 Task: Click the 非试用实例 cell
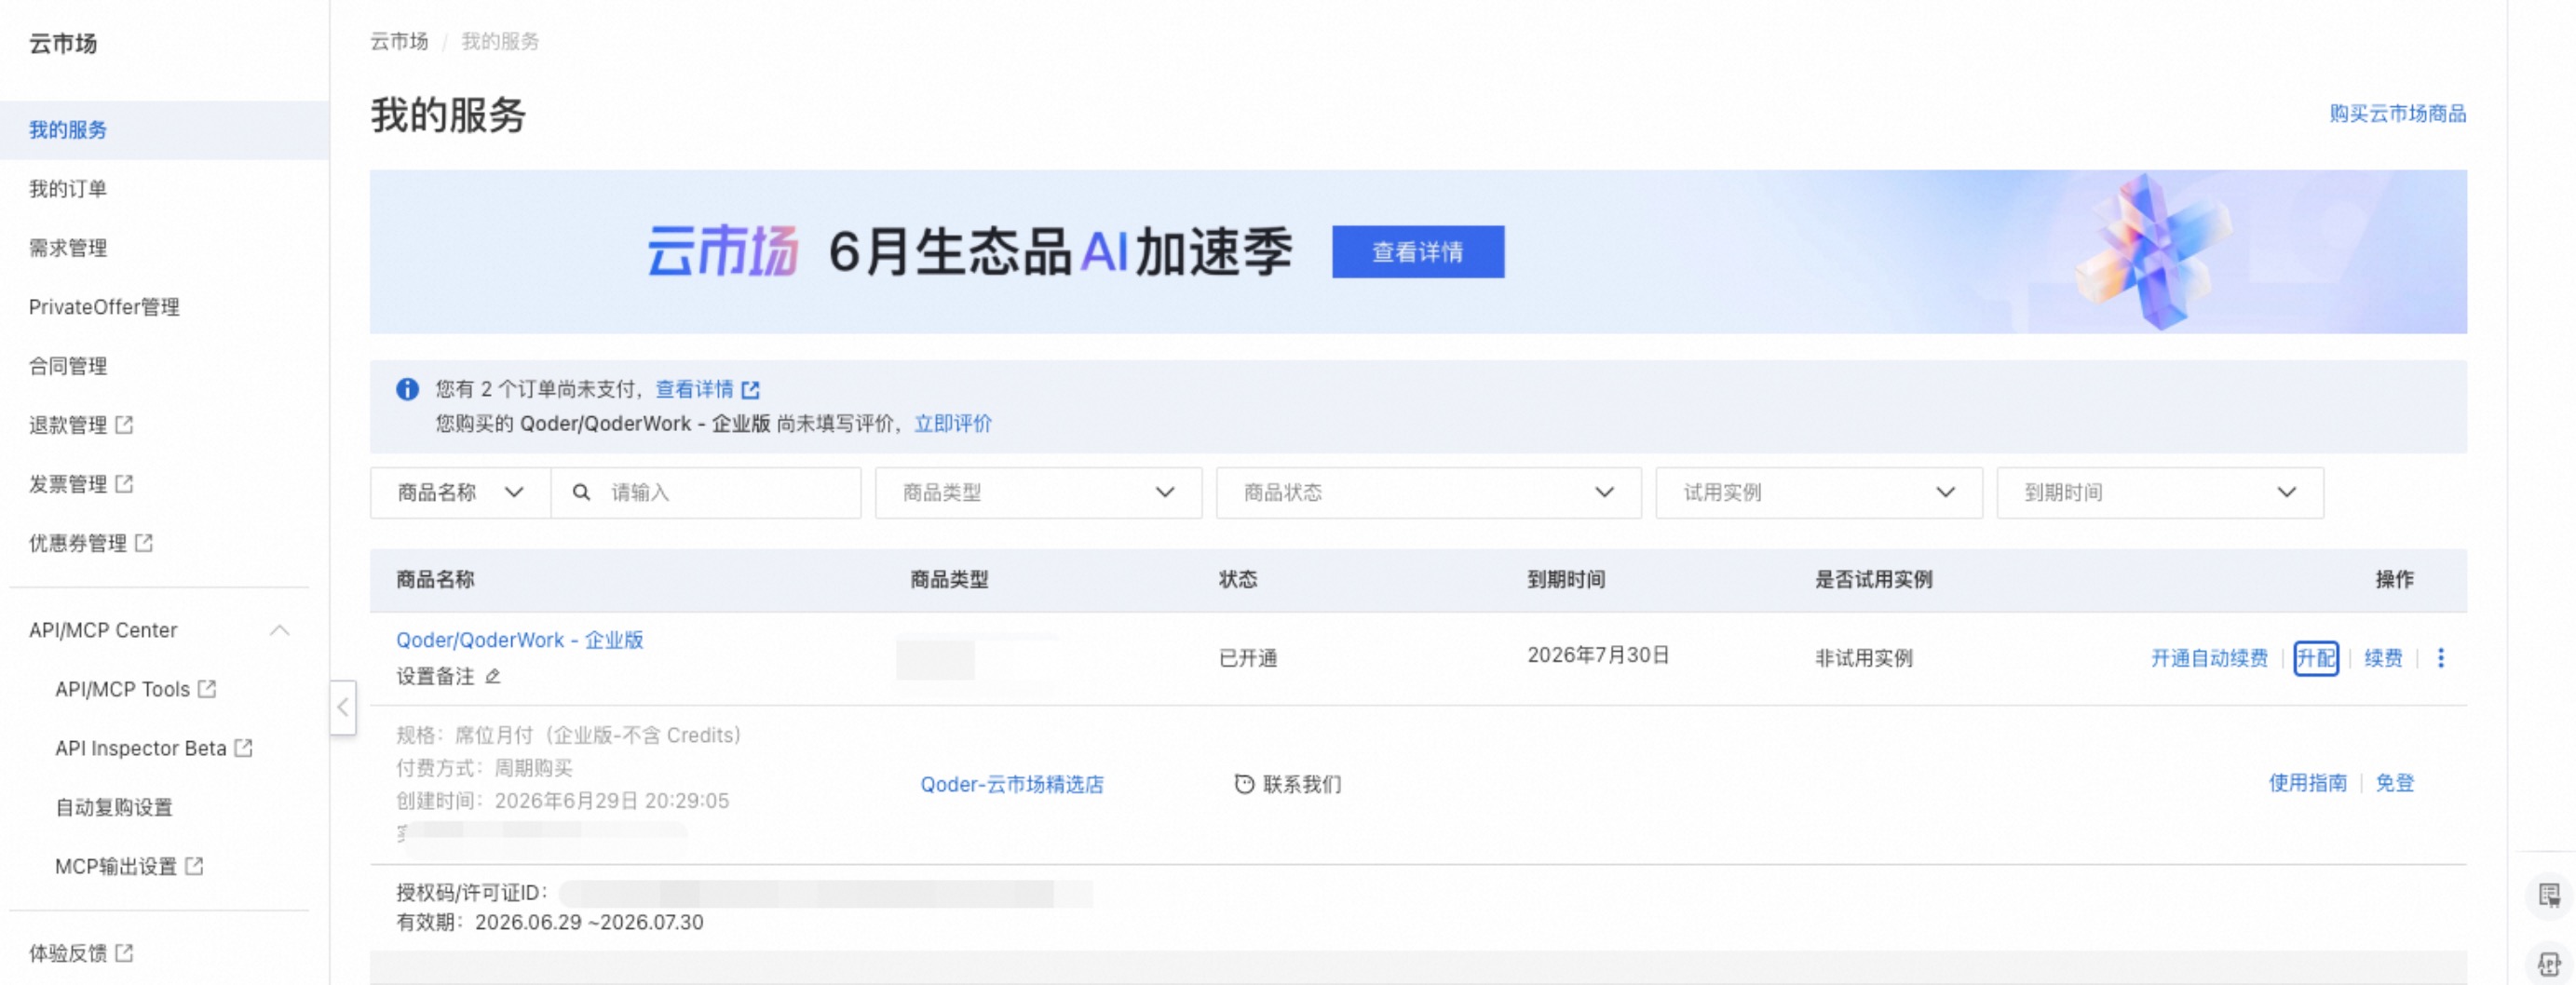pos(1864,658)
